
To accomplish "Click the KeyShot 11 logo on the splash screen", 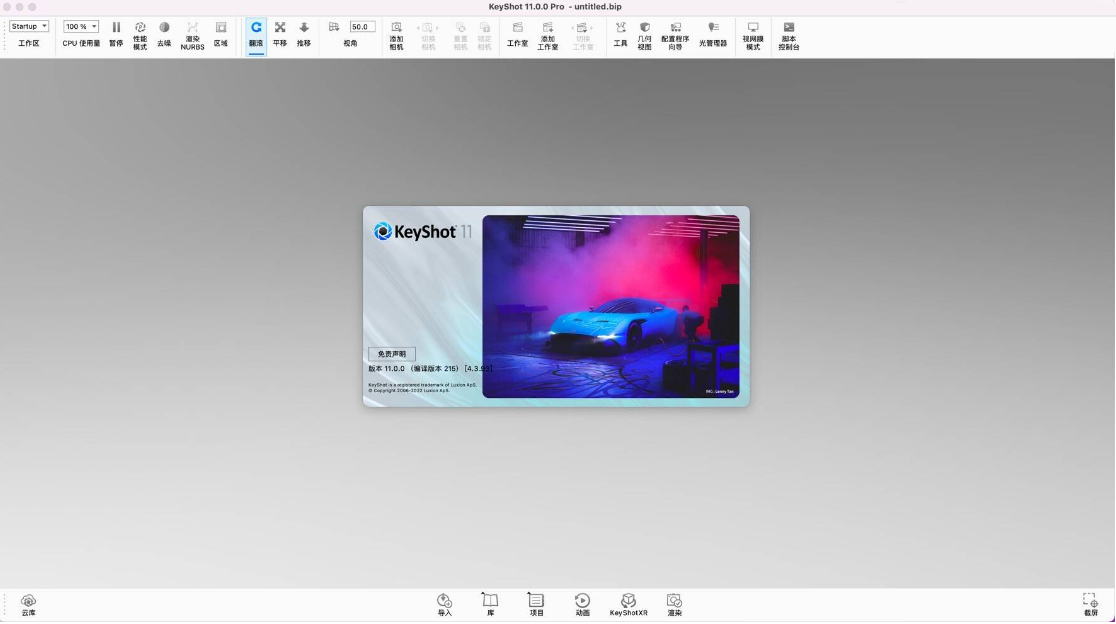I will tap(423, 232).
